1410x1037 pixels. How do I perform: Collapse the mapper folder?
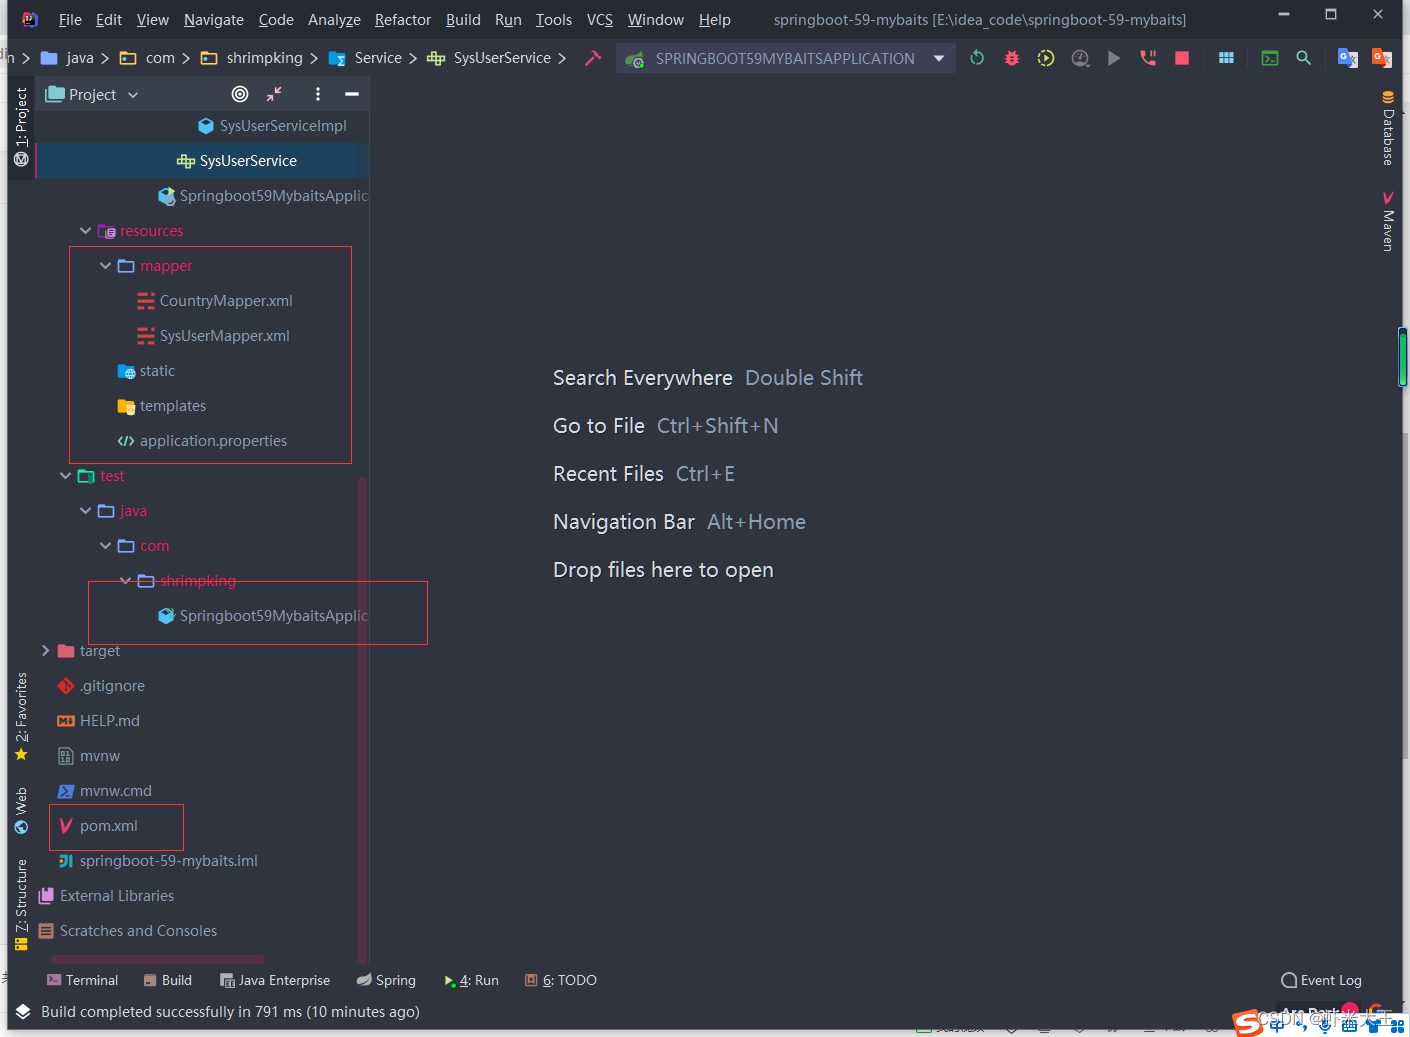click(x=106, y=265)
